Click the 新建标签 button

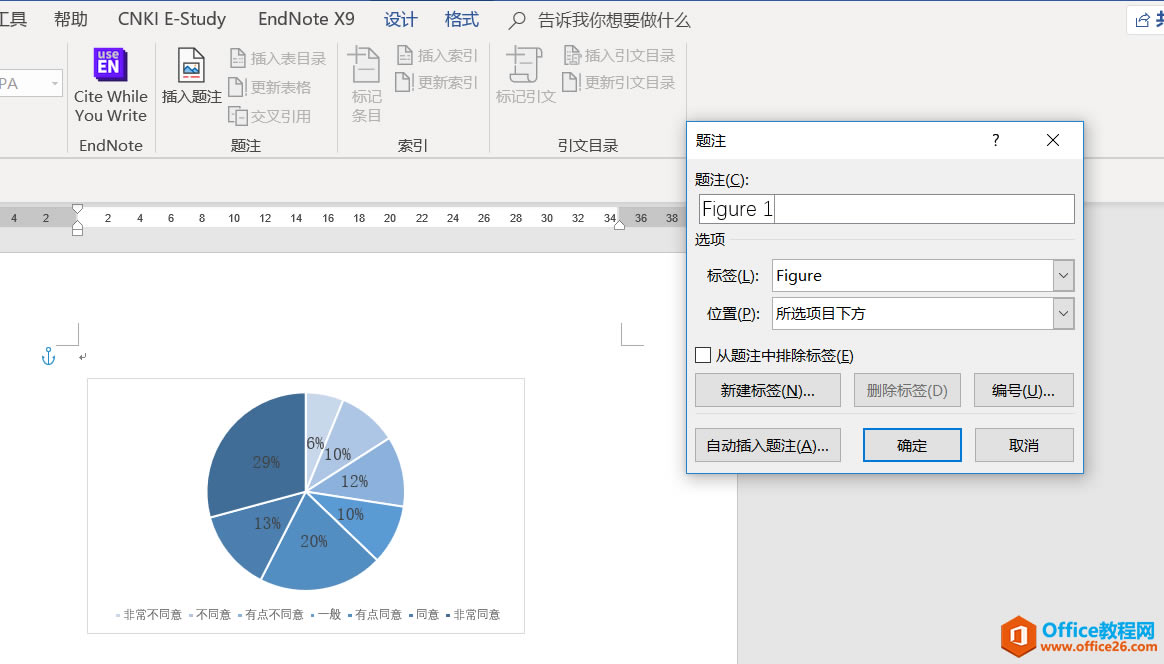(x=767, y=390)
